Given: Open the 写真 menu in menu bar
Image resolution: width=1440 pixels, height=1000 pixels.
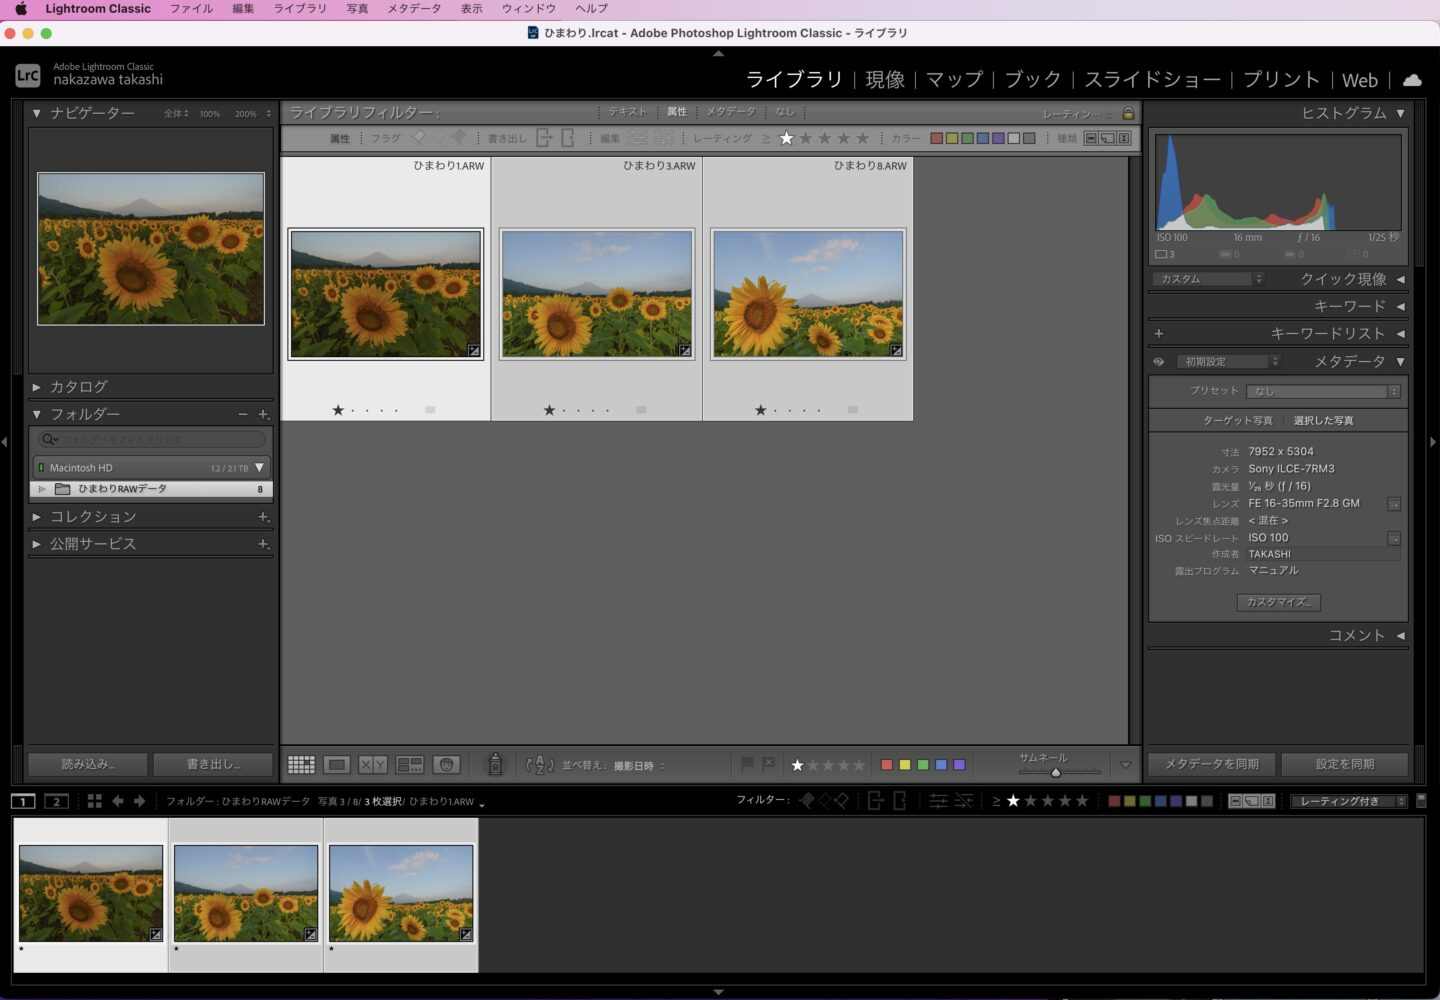Looking at the screenshot, I should 357,9.
